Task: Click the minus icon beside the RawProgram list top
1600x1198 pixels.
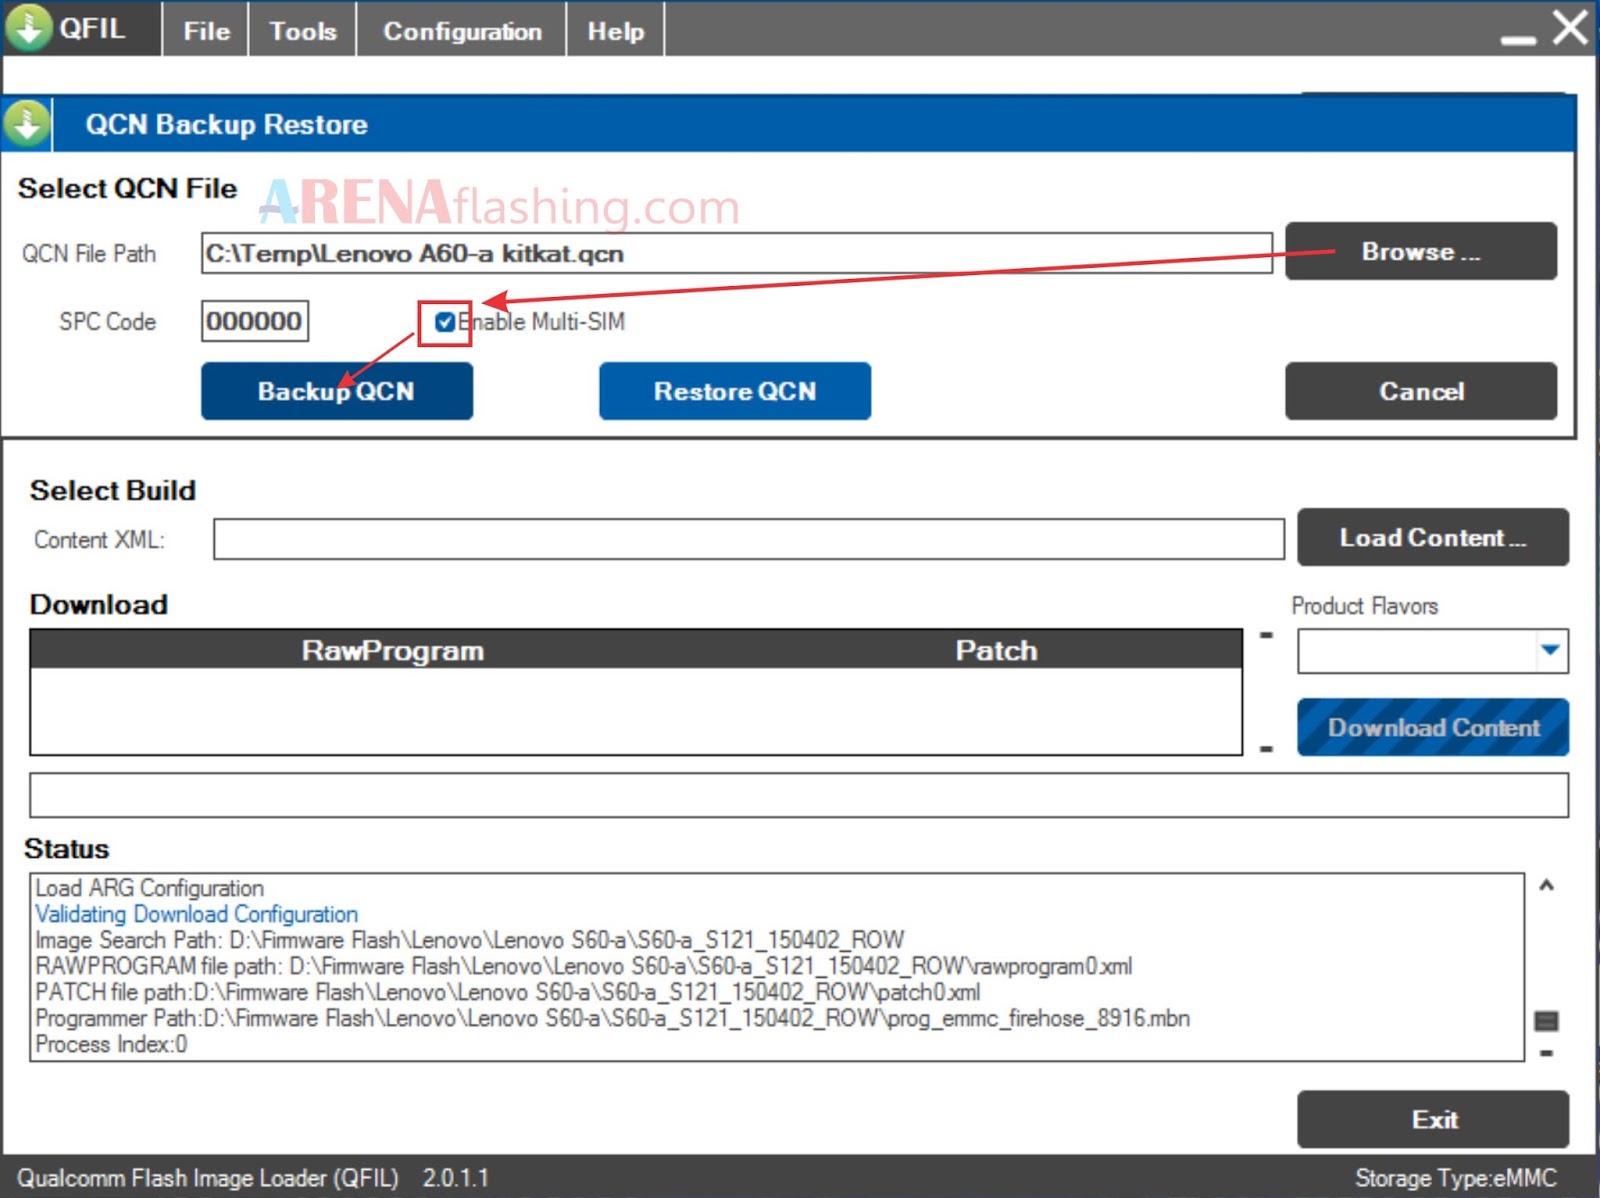Action: (1268, 636)
